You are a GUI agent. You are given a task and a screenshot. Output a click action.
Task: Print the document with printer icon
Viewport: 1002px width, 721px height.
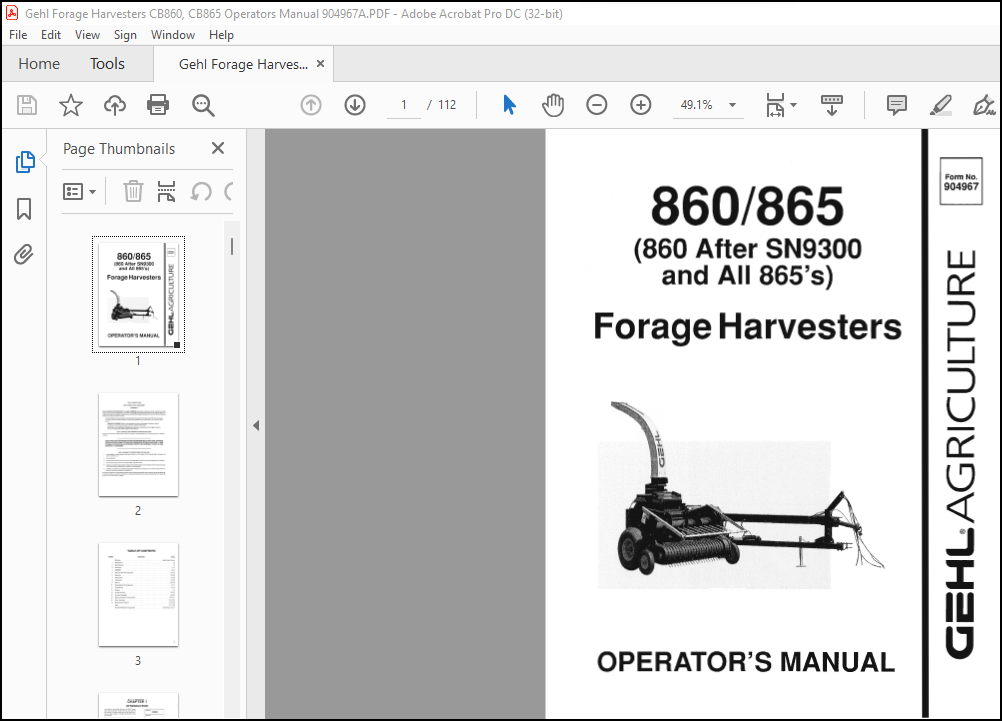(158, 105)
